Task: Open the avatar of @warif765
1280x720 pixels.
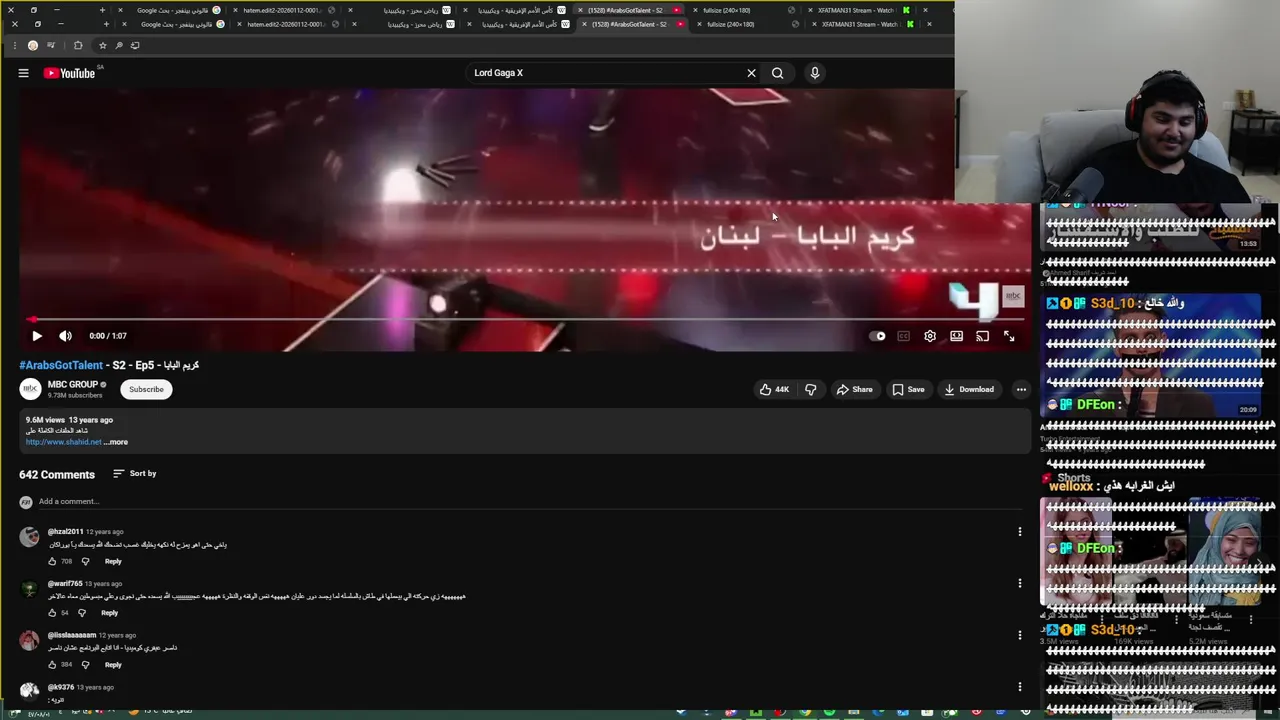Action: (29, 589)
